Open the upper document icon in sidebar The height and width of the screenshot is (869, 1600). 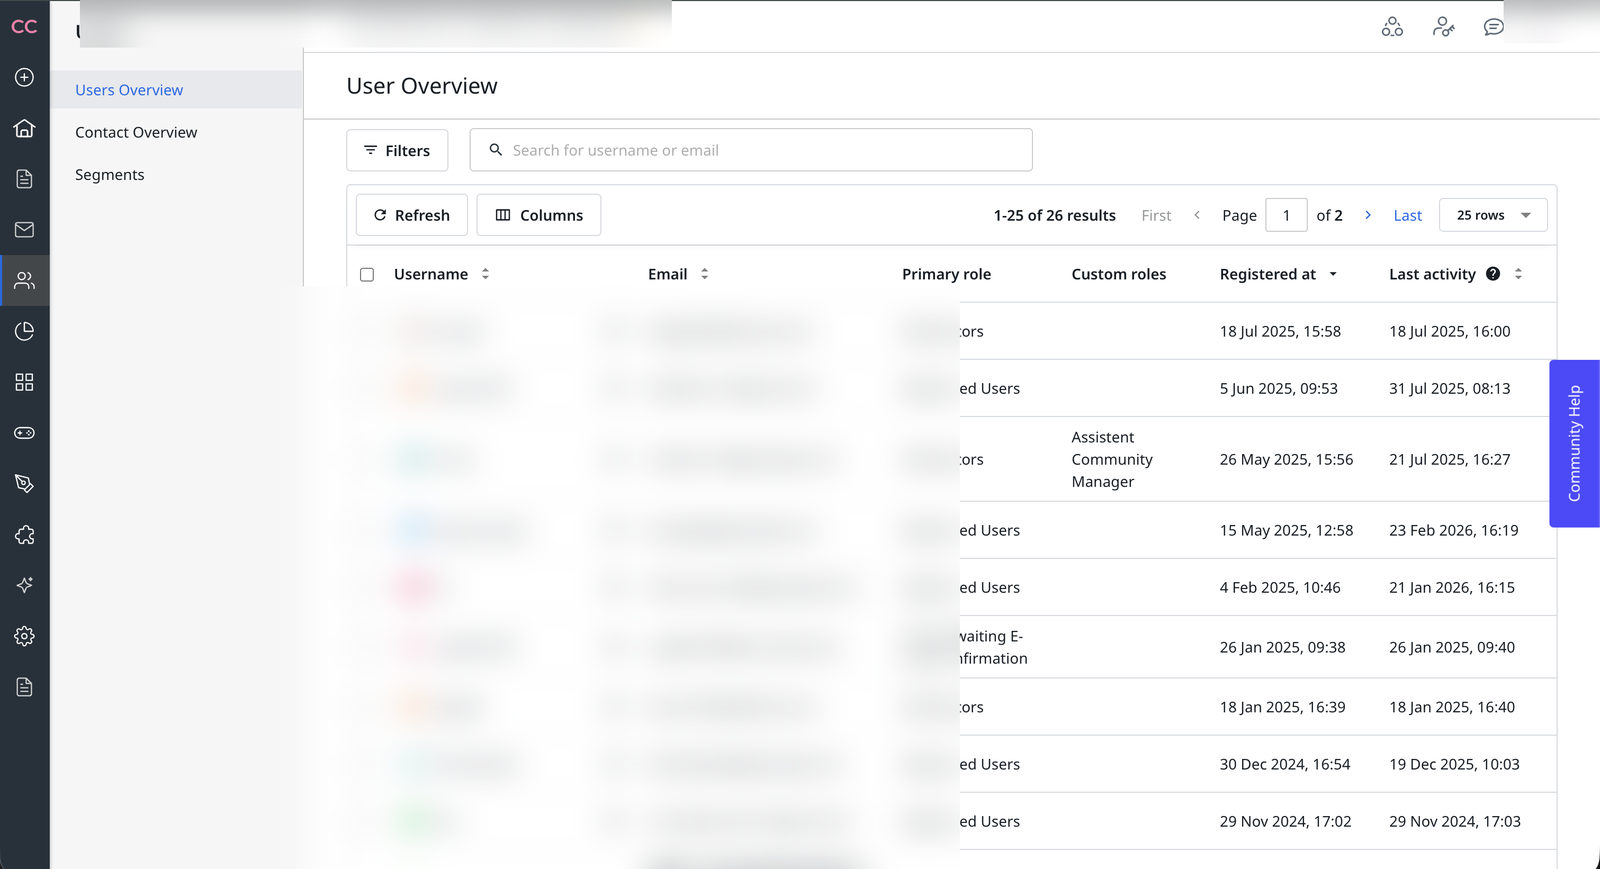pos(24,179)
